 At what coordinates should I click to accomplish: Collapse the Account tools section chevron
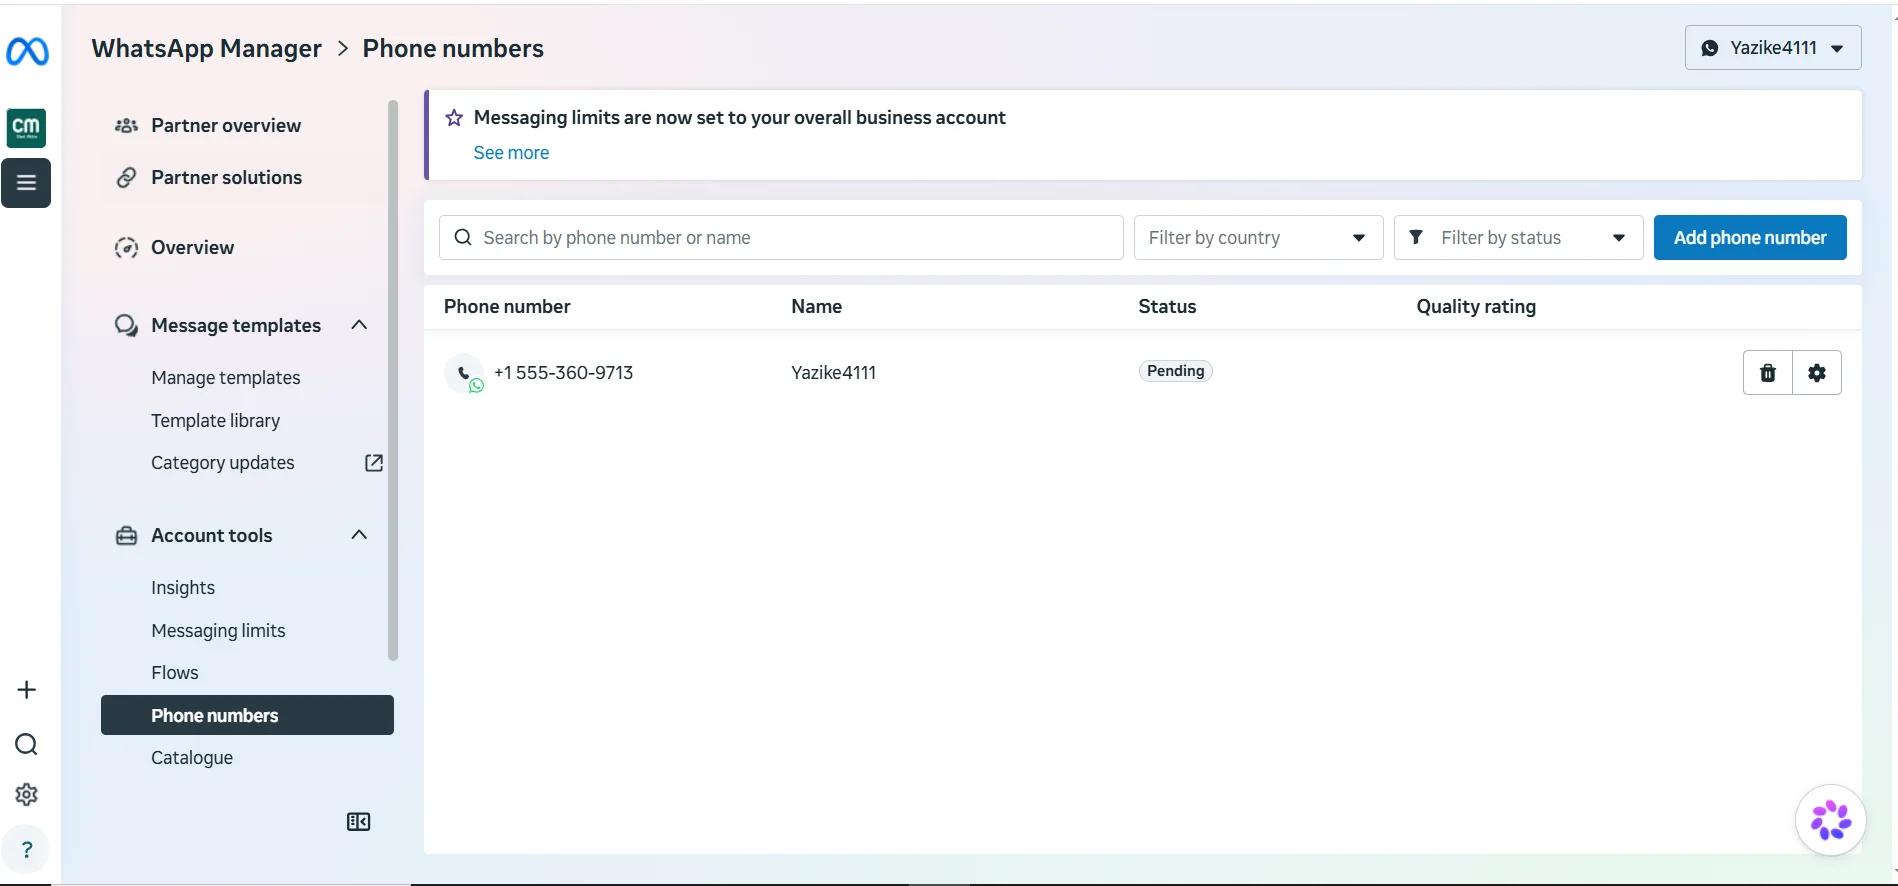[360, 535]
